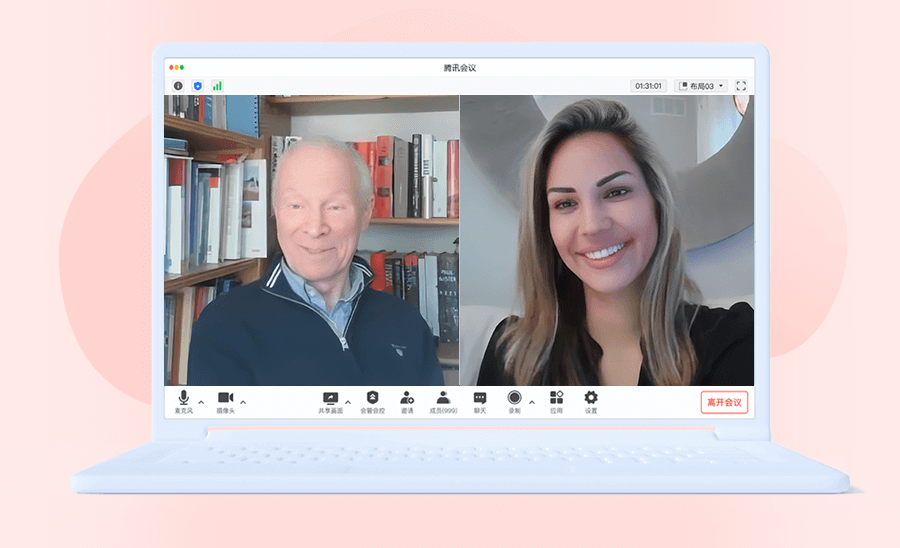Open meeting security controls shield
The width and height of the screenshot is (900, 548).
373,402
